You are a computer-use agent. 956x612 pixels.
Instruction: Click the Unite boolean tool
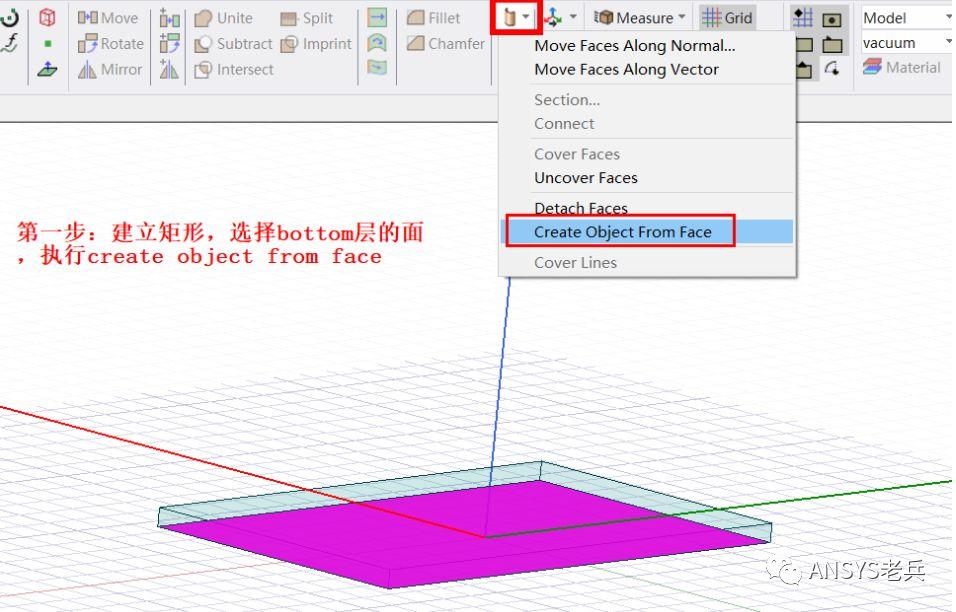click(223, 18)
